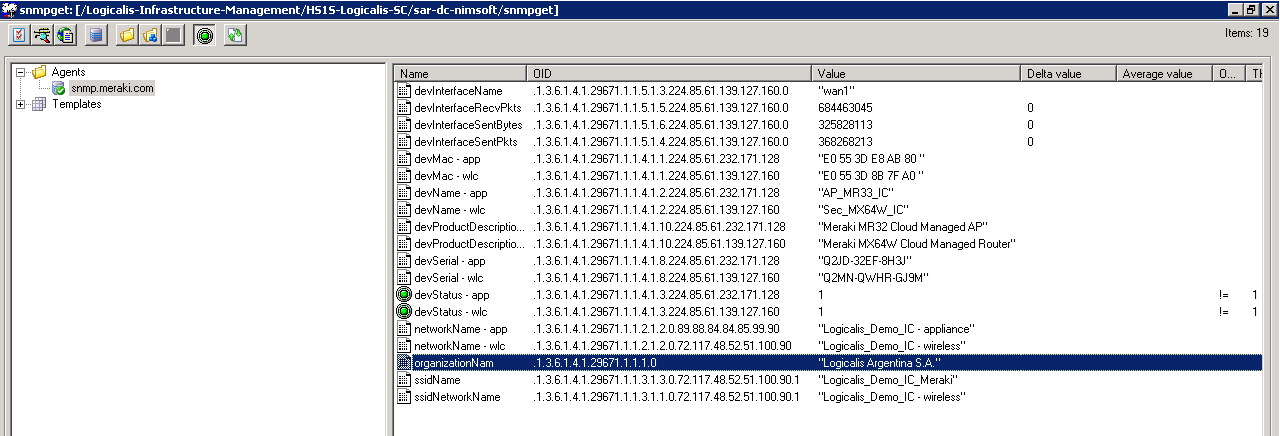Click the snmpget application icon in title bar

(x=9, y=8)
